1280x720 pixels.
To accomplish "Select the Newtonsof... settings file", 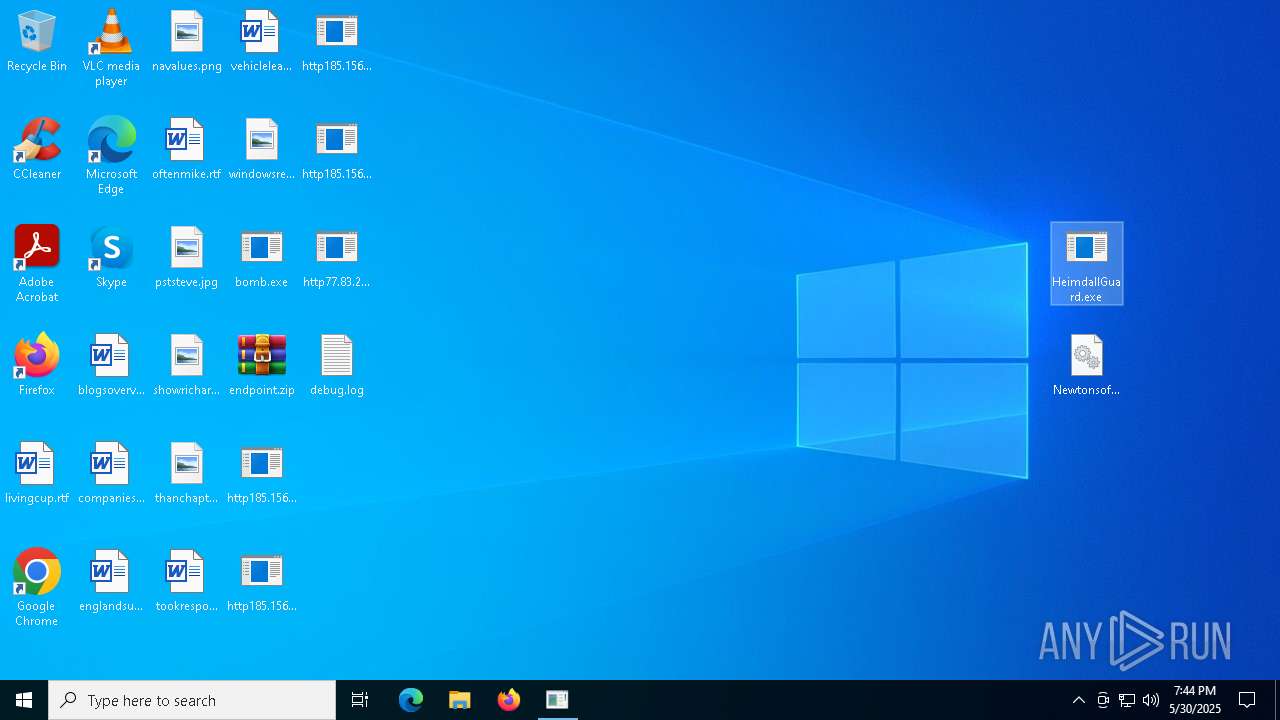I will coord(1087,366).
